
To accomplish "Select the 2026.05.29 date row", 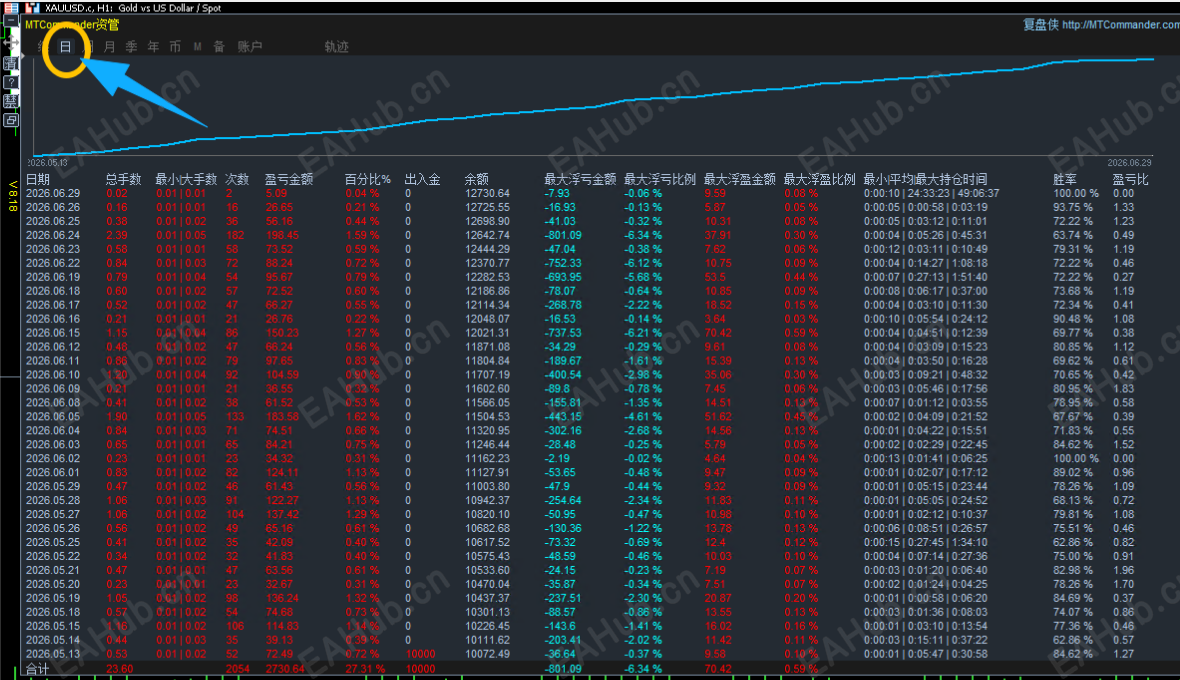I will coord(53,487).
